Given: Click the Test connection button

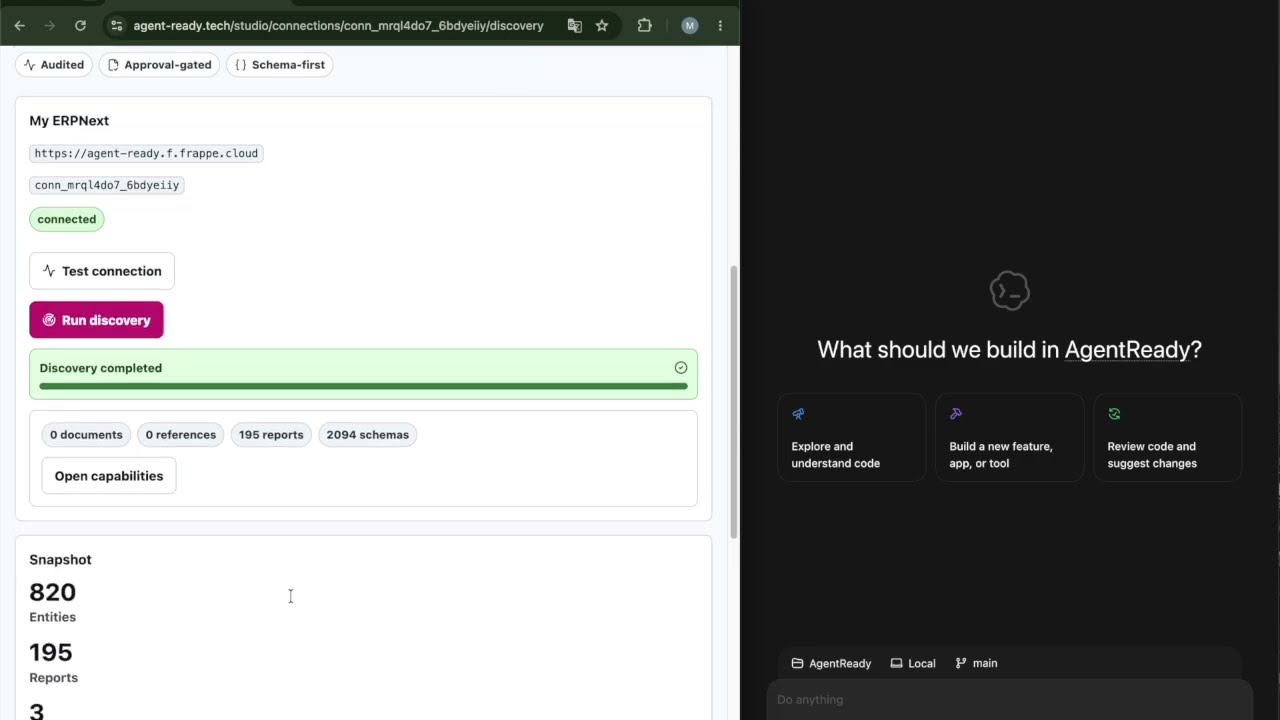Looking at the screenshot, I should tap(102, 272).
